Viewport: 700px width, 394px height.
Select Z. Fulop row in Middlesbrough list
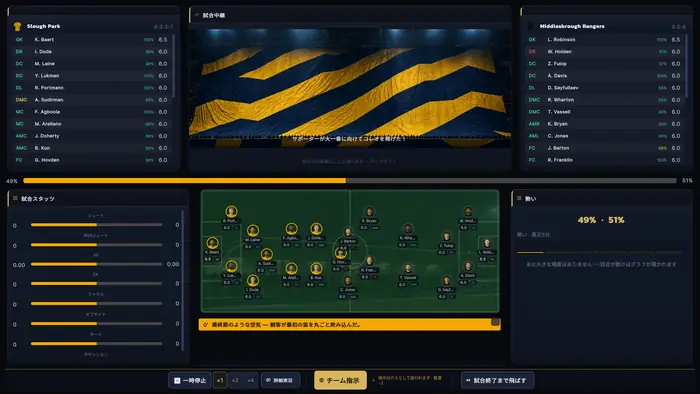tap(604, 63)
